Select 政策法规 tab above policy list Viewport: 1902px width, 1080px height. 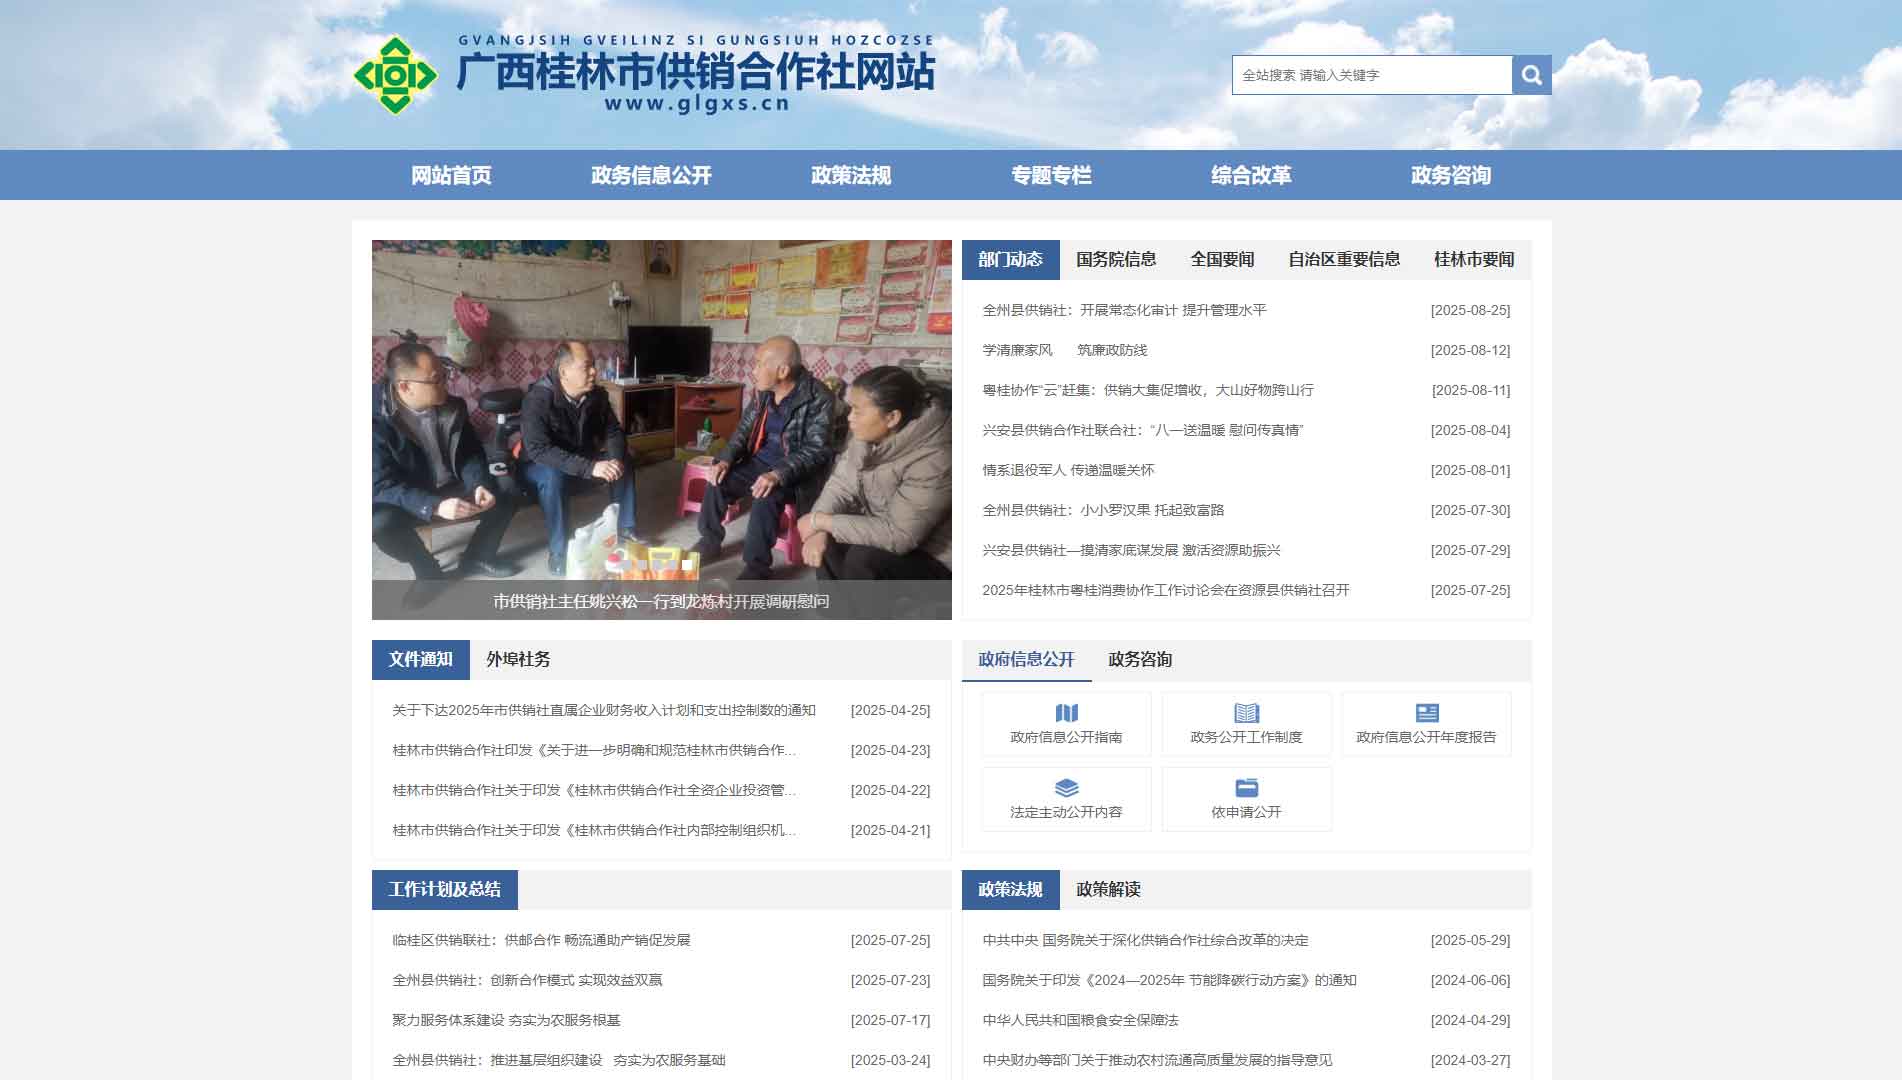(x=1010, y=890)
